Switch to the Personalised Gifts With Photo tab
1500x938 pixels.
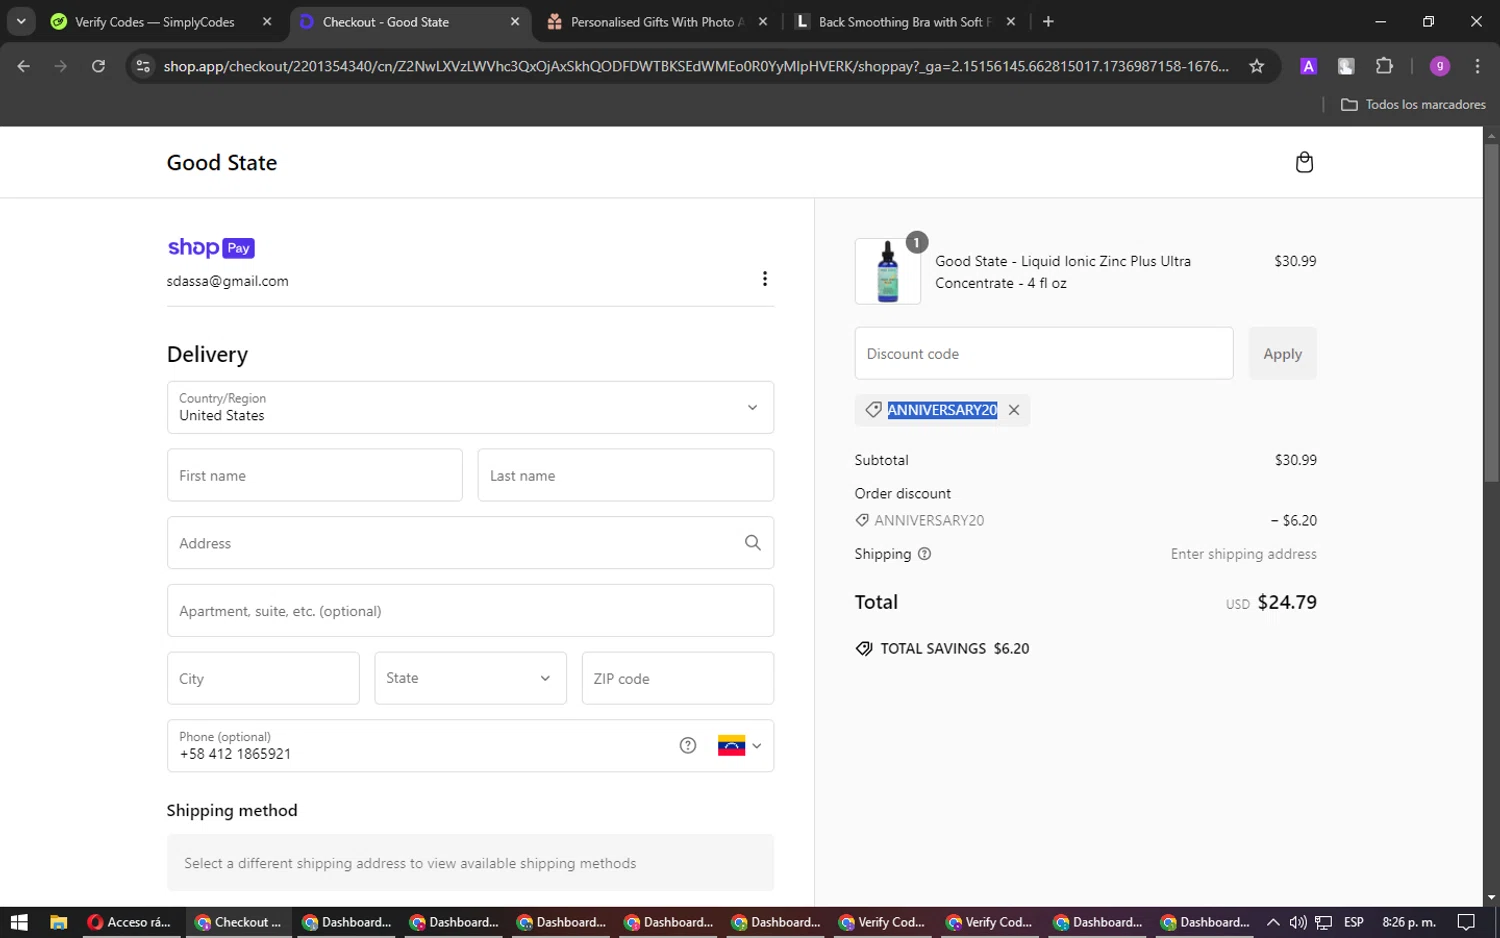point(657,21)
